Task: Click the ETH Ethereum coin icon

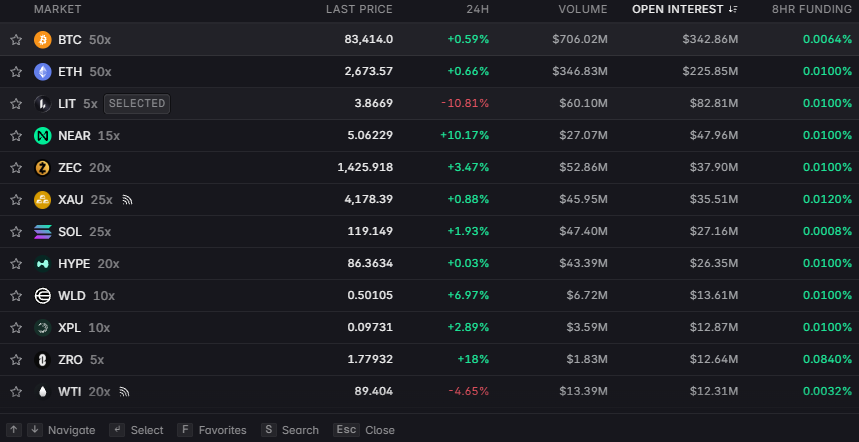Action: tap(43, 72)
